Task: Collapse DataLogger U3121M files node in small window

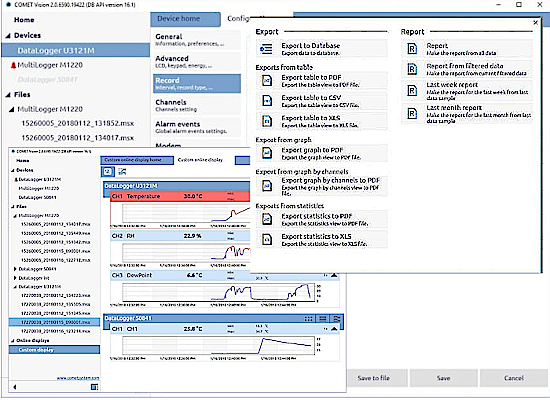Action: (x=15, y=287)
